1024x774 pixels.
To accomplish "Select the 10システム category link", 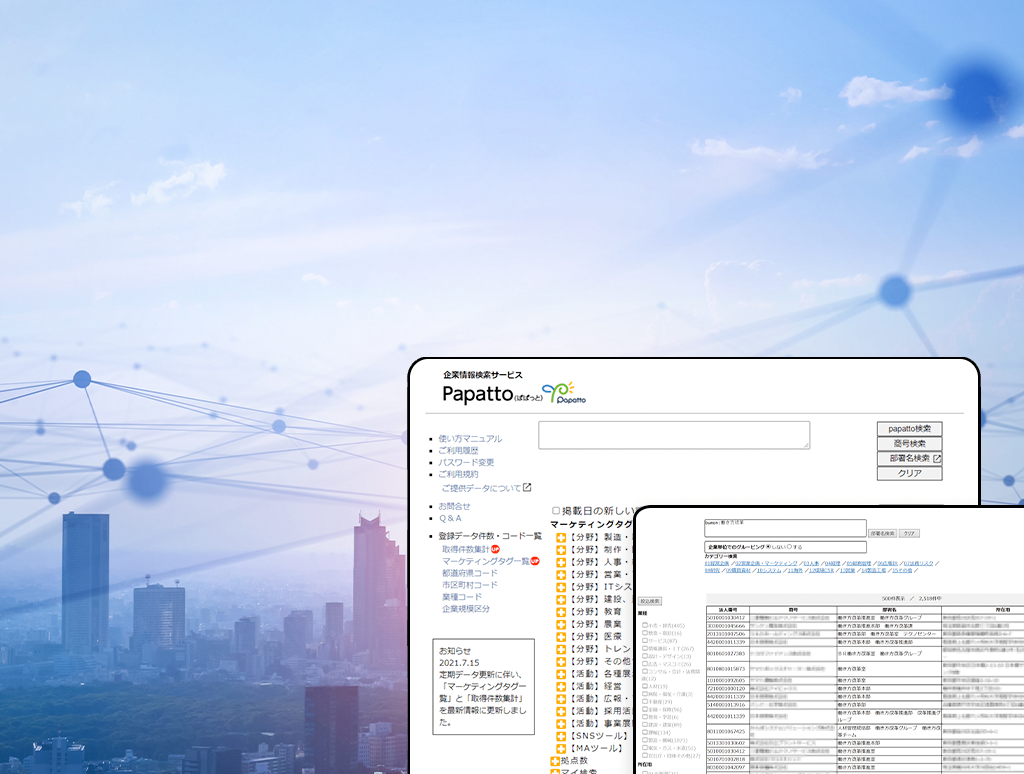I will (x=769, y=570).
